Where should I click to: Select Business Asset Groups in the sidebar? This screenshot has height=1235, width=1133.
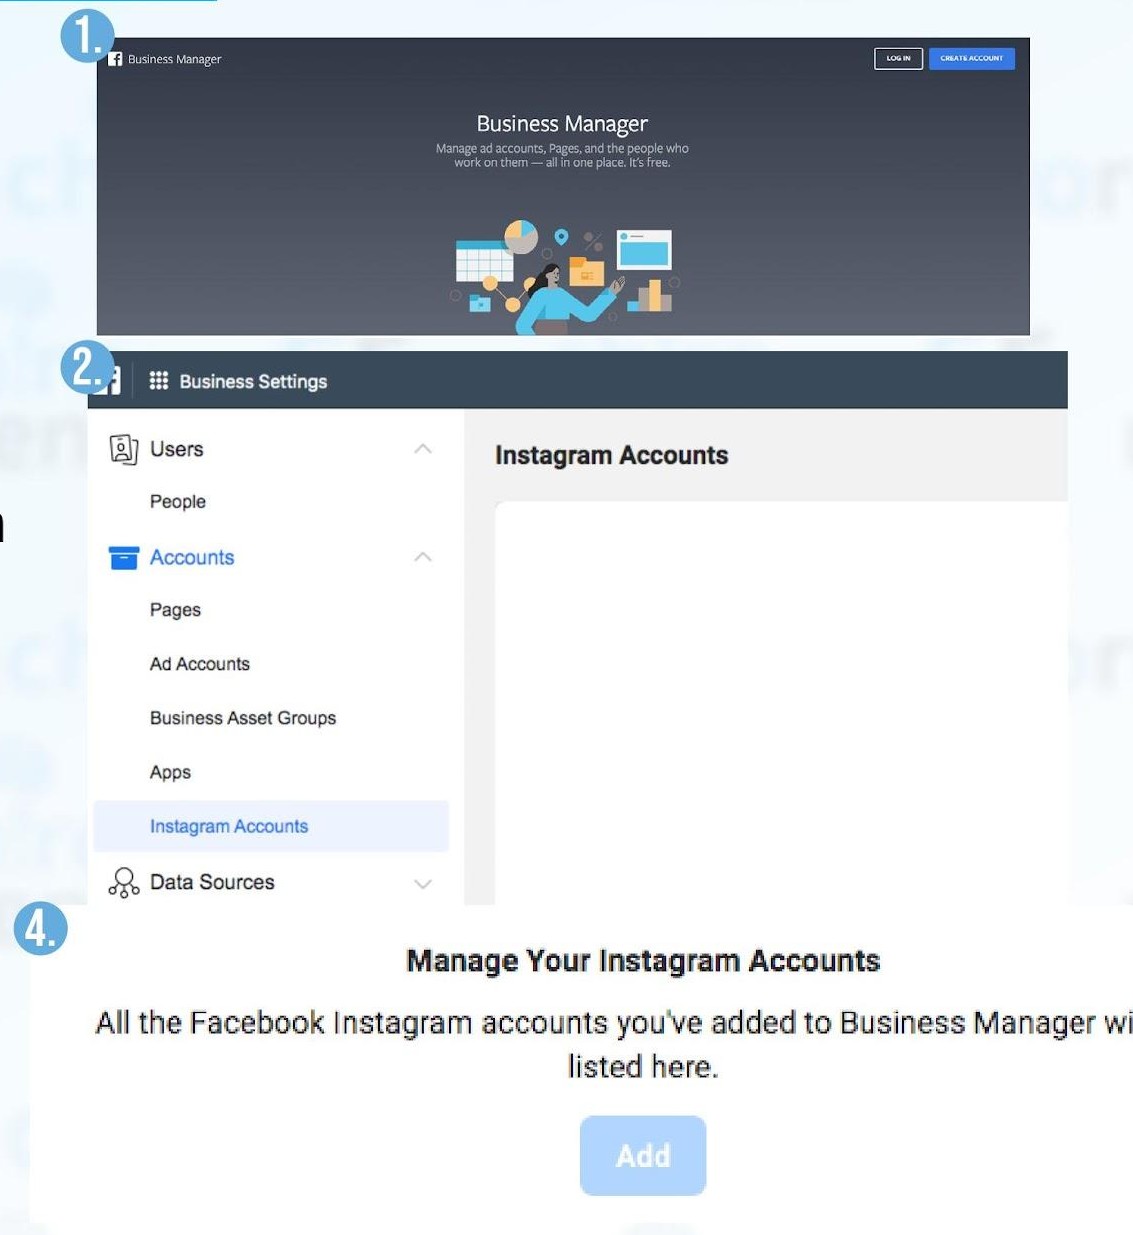coord(243,718)
